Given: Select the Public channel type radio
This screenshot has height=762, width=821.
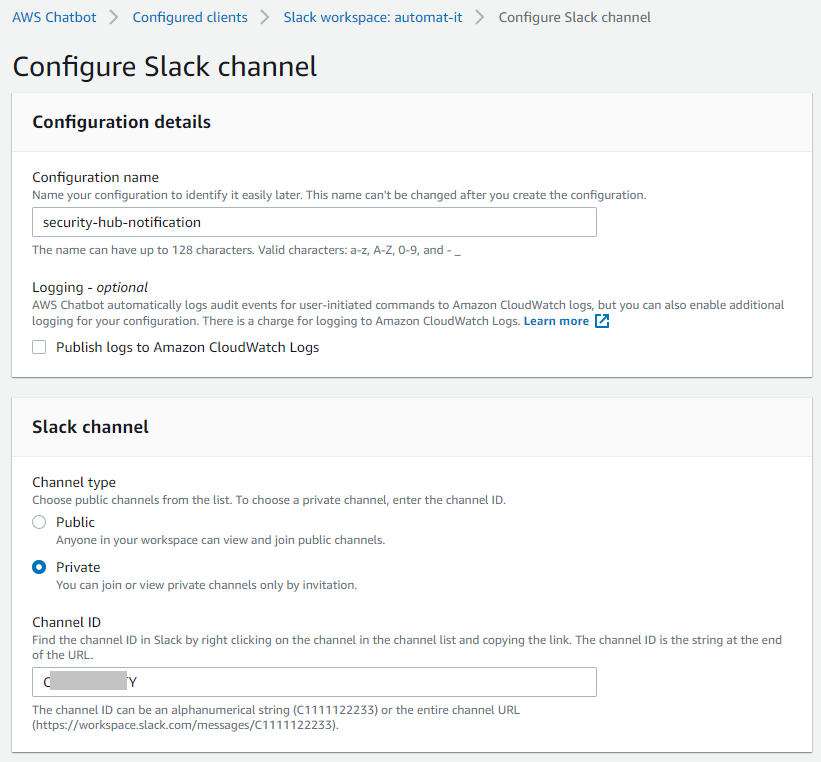Looking at the screenshot, I should 39,522.
